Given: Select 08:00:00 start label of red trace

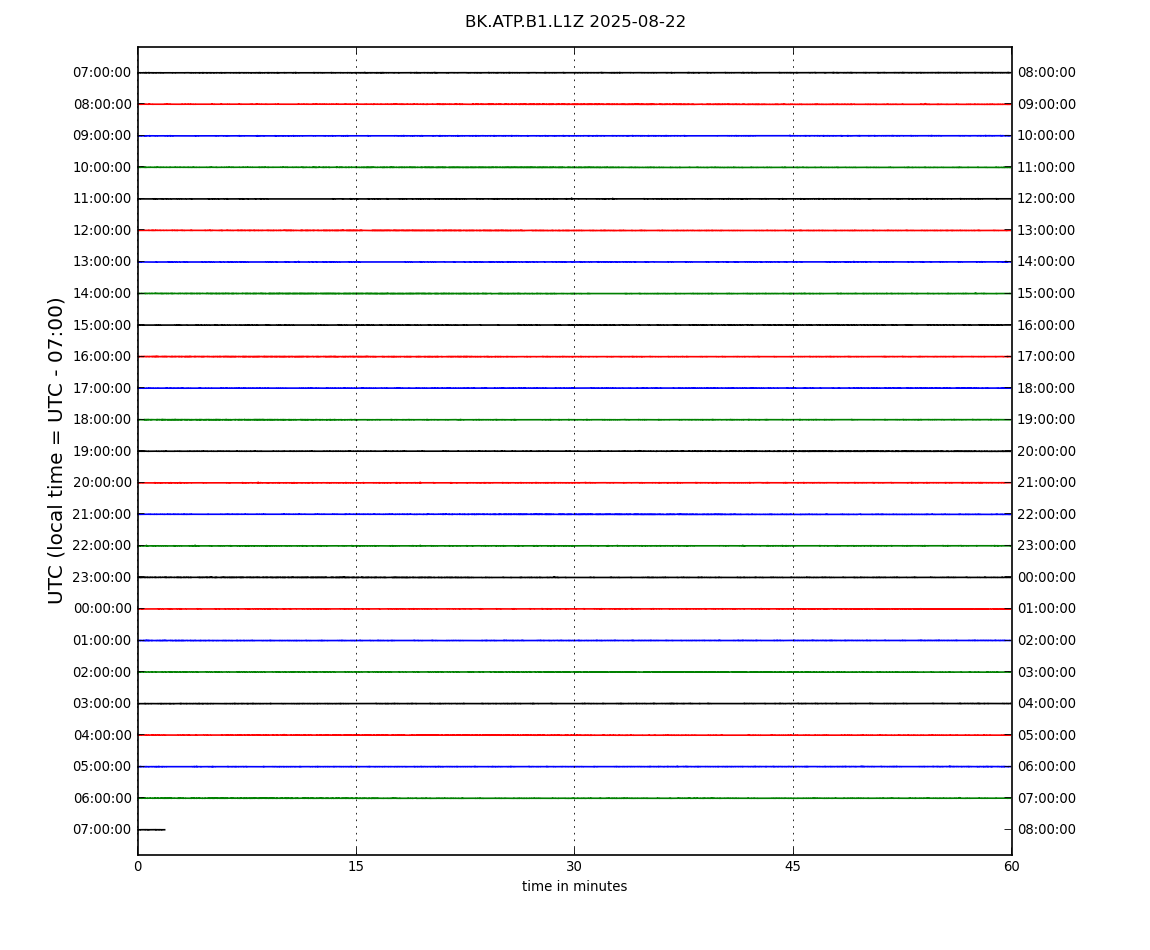Looking at the screenshot, I should [103, 104].
